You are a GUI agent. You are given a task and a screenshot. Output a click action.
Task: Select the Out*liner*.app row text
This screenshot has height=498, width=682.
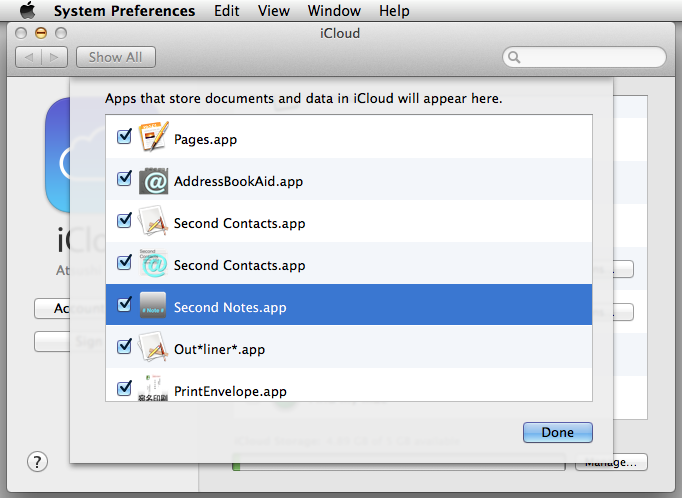pyautogui.click(x=219, y=349)
